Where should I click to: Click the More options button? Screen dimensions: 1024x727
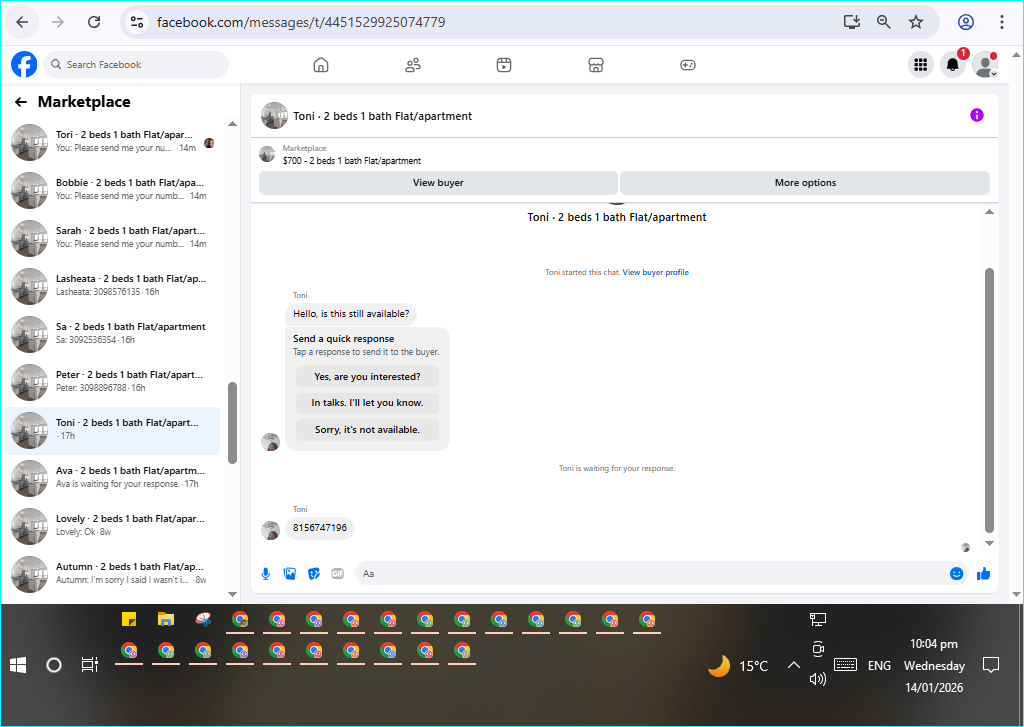(x=805, y=183)
